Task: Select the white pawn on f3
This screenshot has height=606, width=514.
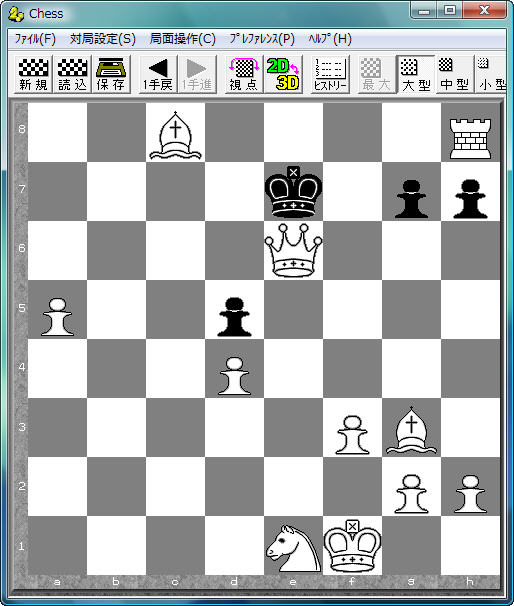Action: point(352,435)
